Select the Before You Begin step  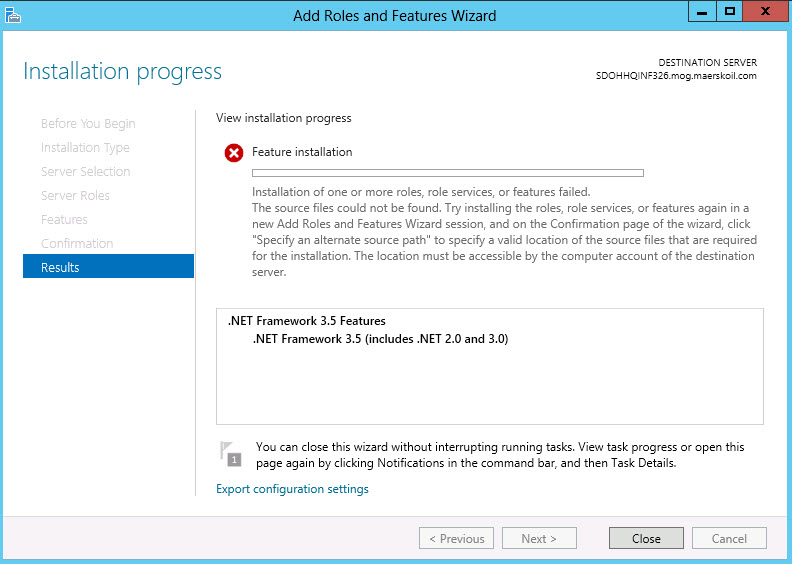coord(88,124)
